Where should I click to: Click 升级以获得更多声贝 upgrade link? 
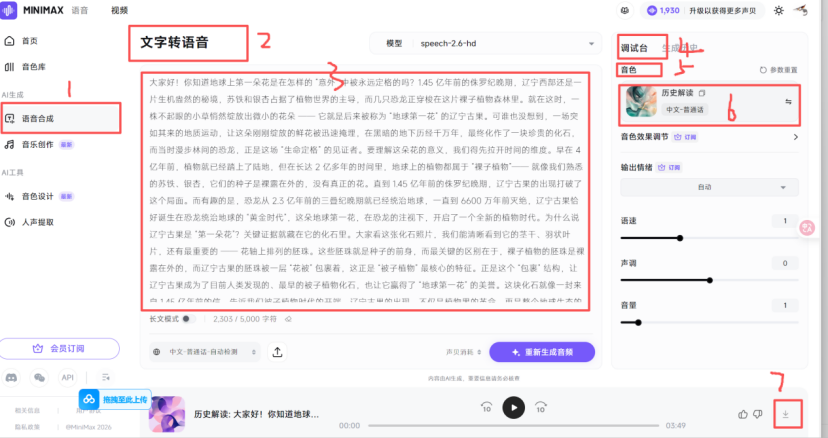722,11
